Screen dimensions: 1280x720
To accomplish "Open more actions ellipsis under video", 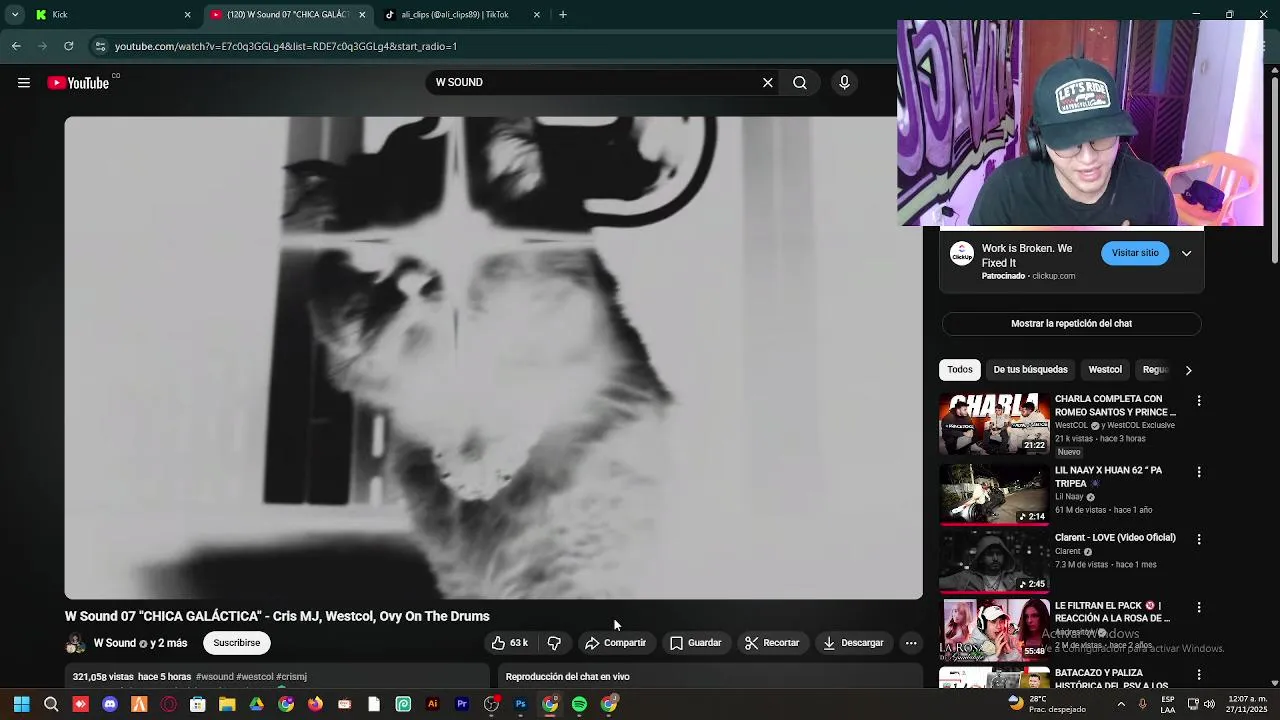I will 911,643.
